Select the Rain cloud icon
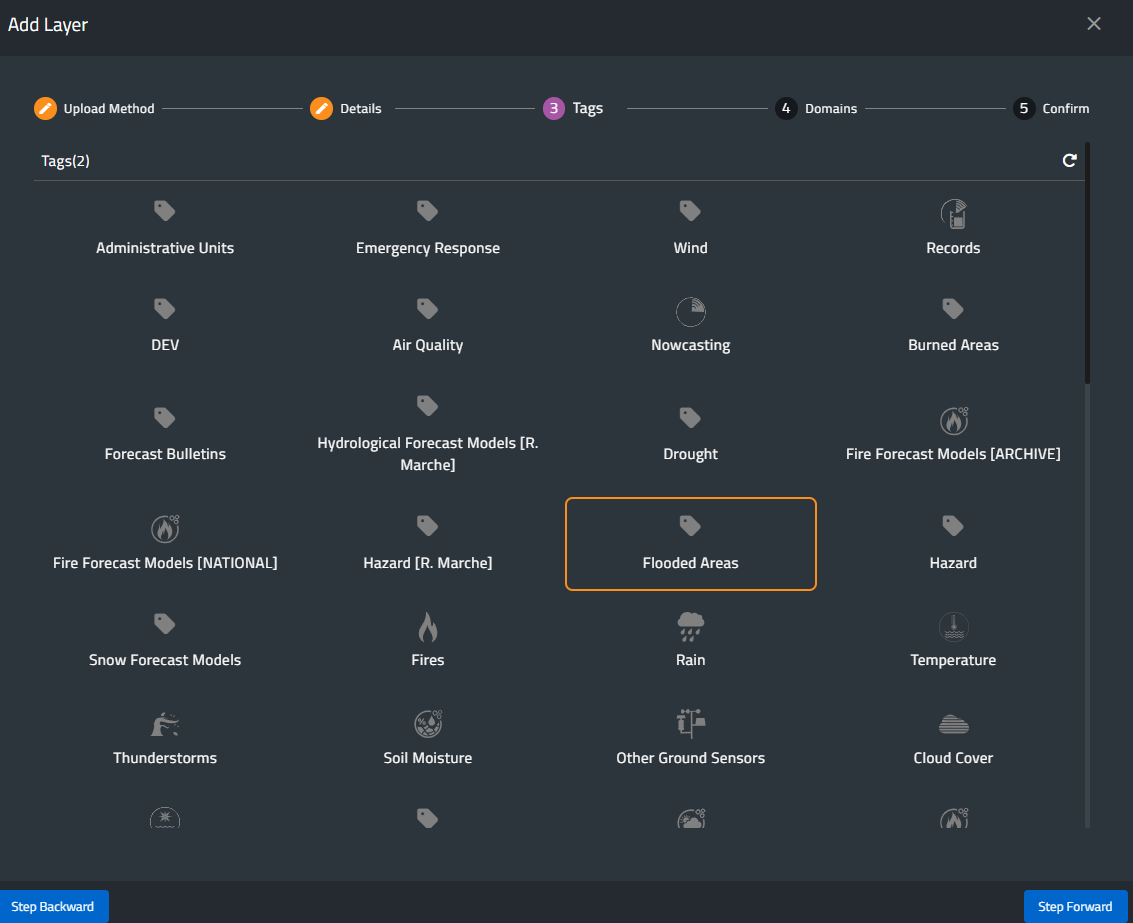The width and height of the screenshot is (1133, 923). click(x=690, y=627)
